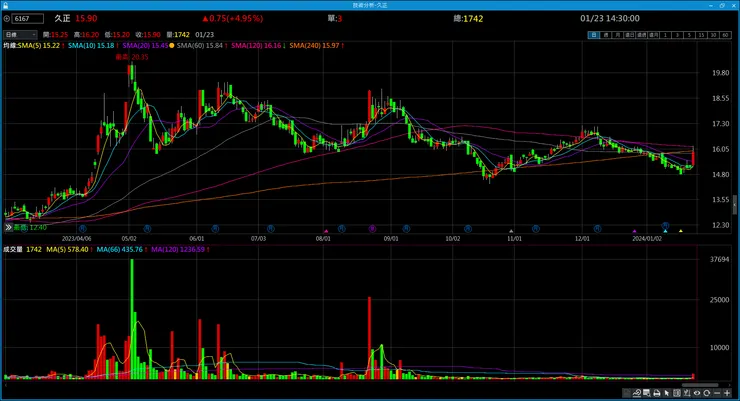The image size is (740, 401).
Task: Click the MA(120) 1236.59 volume indicator label
Action: coord(178,249)
